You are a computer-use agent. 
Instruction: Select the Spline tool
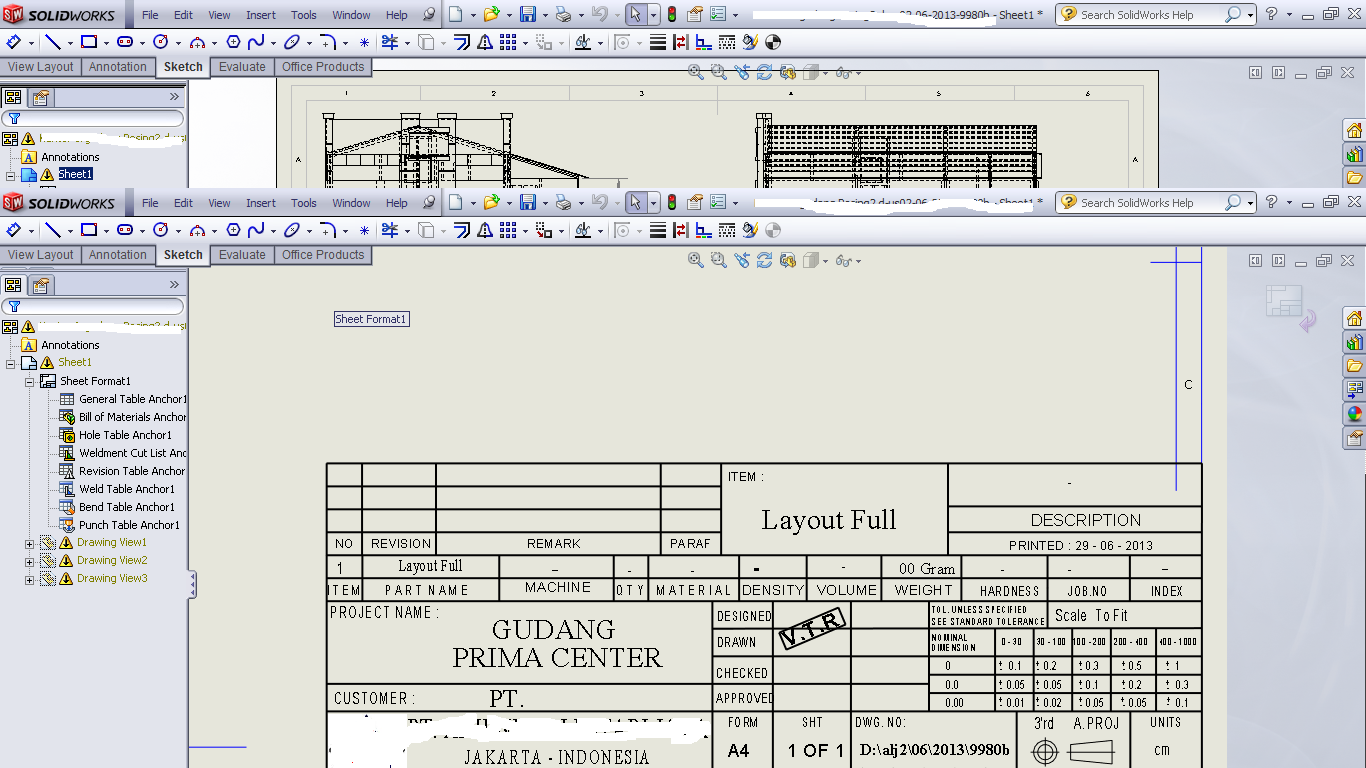(x=257, y=230)
